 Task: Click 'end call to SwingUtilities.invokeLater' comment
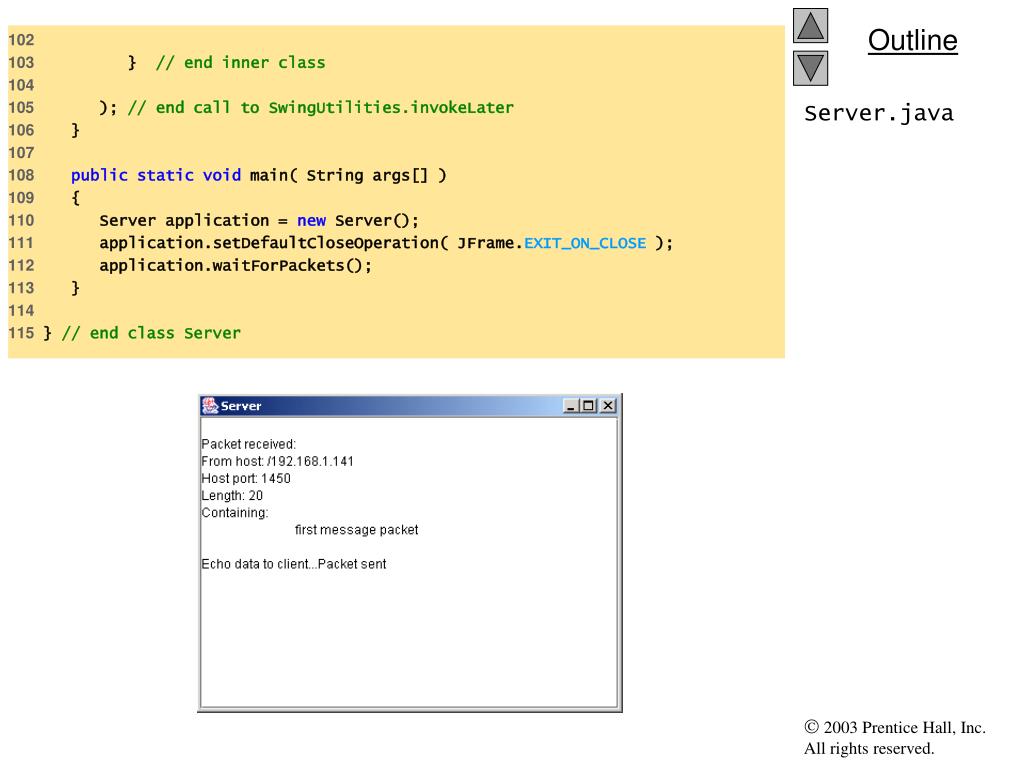[321, 108]
